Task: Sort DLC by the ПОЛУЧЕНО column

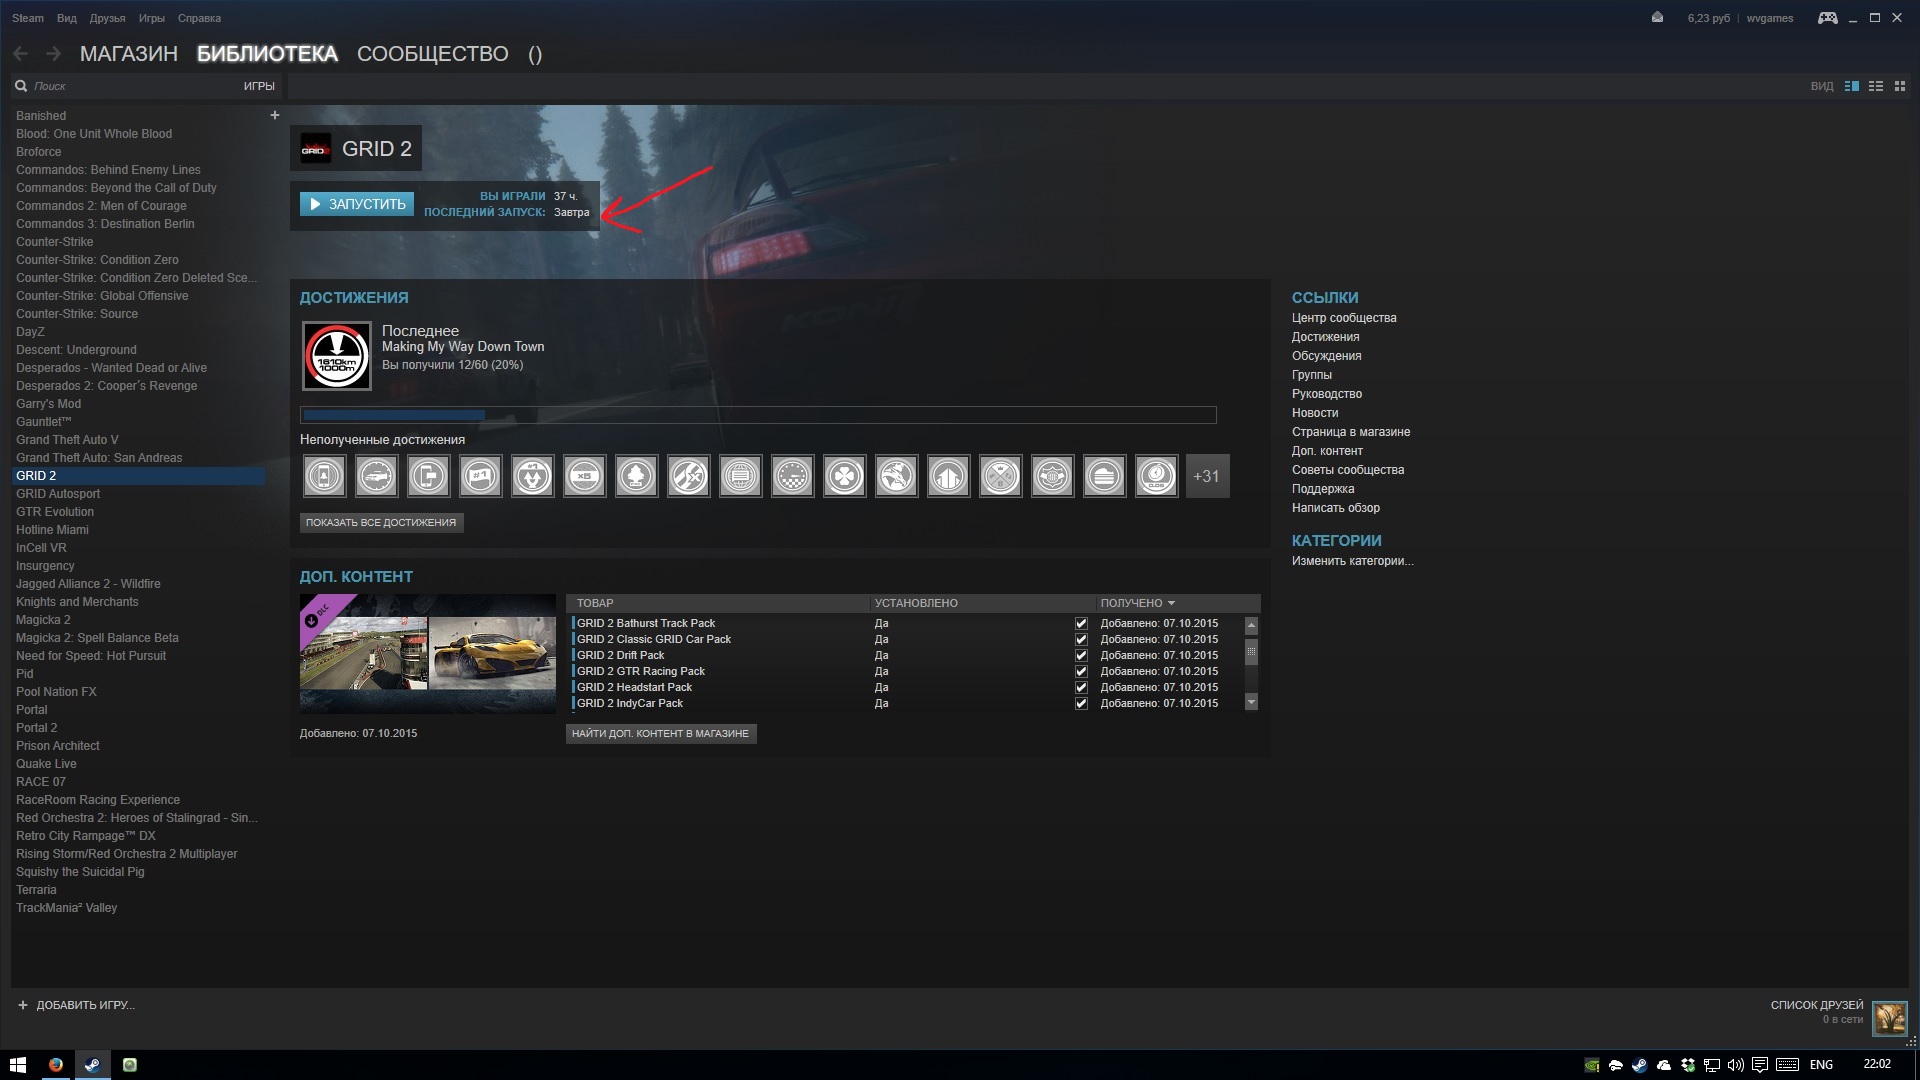Action: [x=1177, y=603]
